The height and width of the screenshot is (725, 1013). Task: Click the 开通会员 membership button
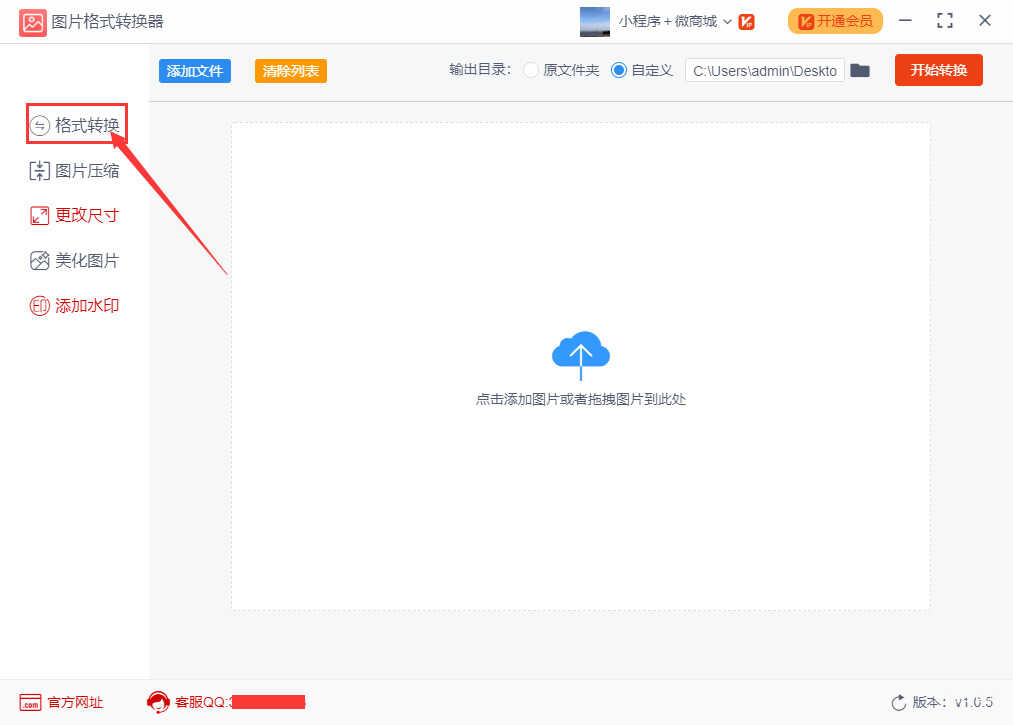835,21
